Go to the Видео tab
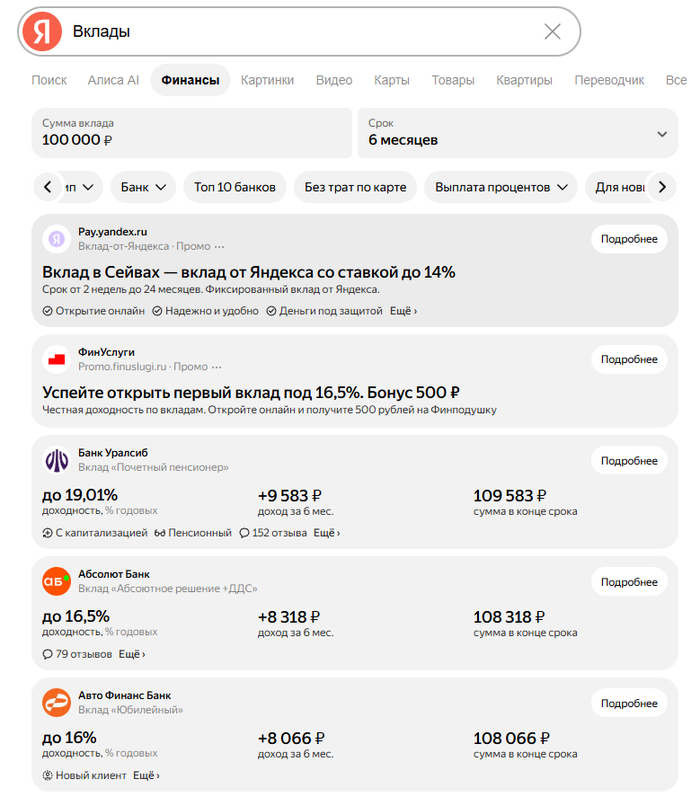This screenshot has width=700, height=797. 334,80
